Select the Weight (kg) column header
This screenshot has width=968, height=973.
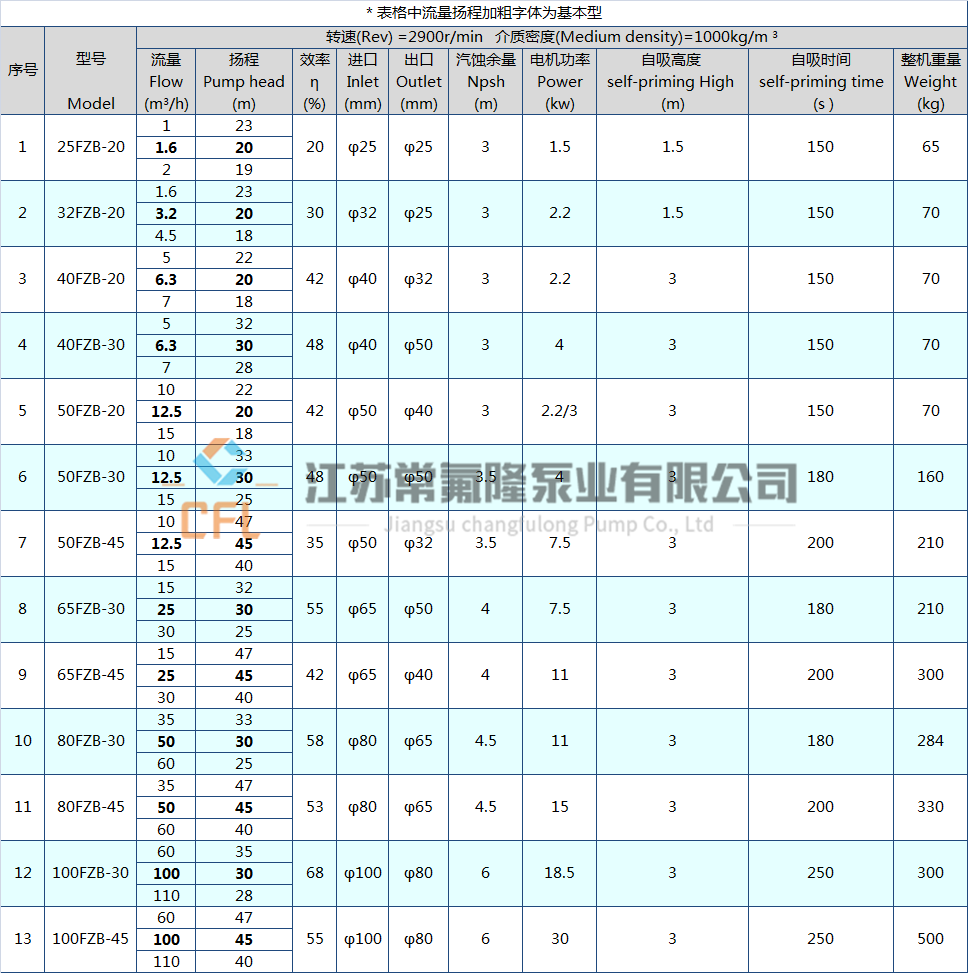[931, 81]
